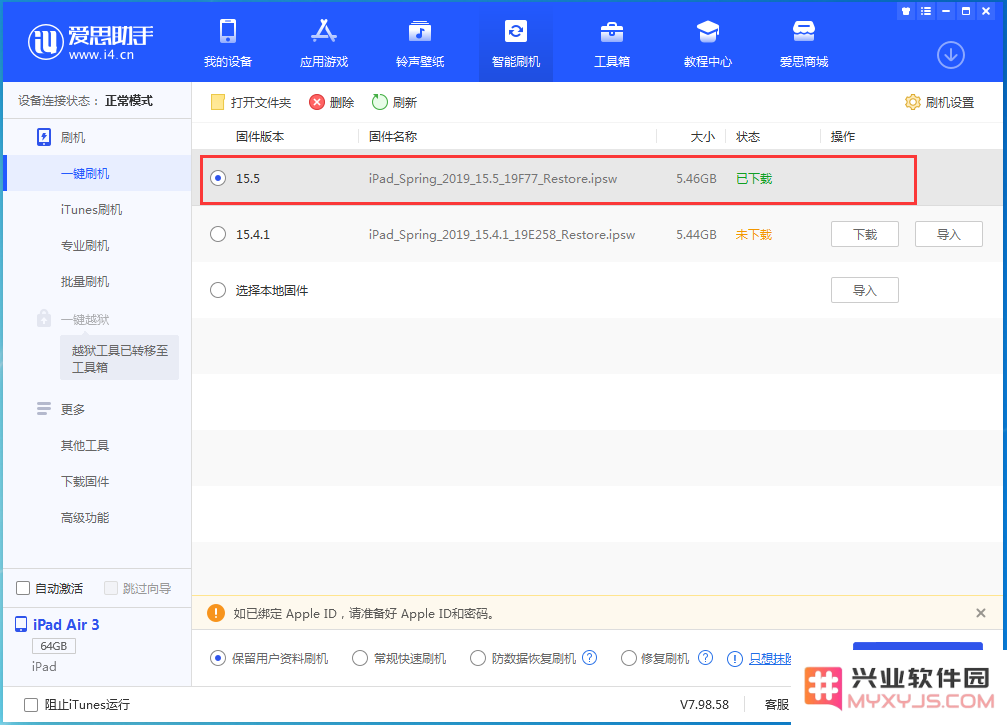Click help icon beside 防数据恢复刷机

click(590, 658)
